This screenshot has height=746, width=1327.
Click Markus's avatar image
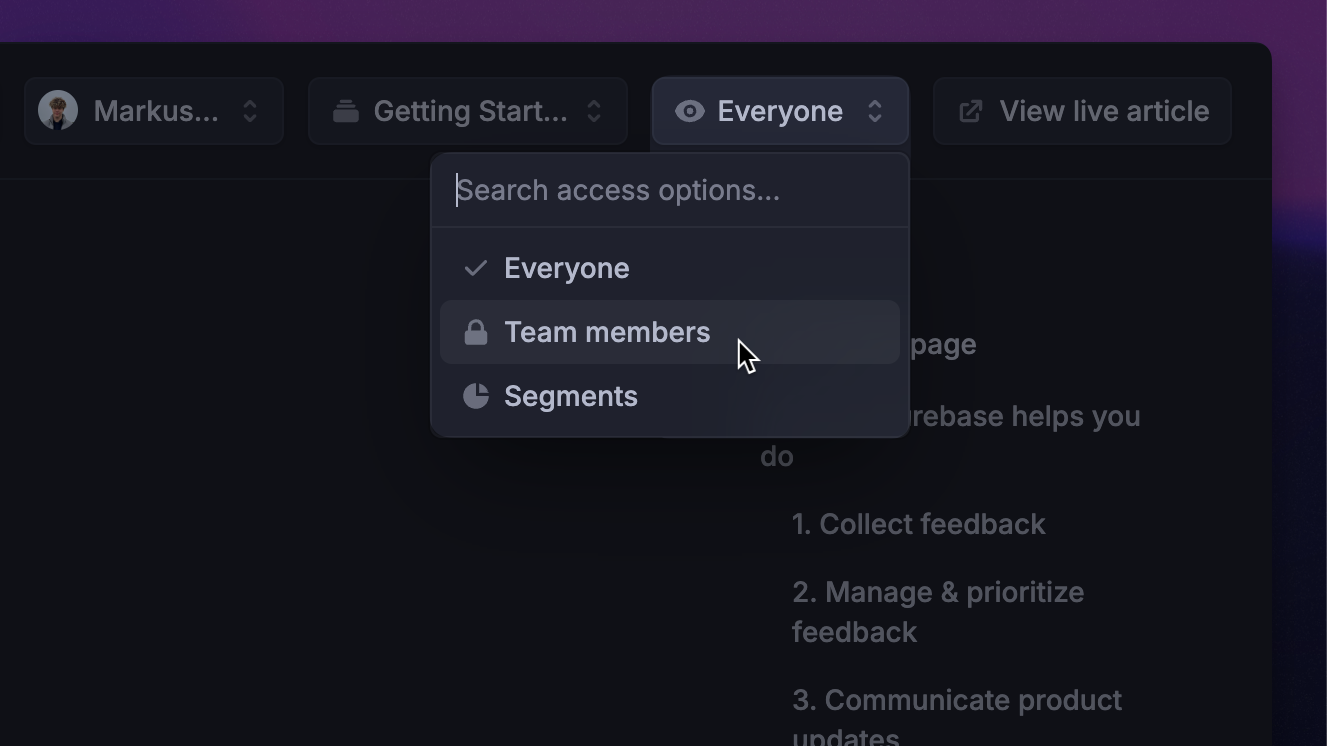pyautogui.click(x=59, y=110)
